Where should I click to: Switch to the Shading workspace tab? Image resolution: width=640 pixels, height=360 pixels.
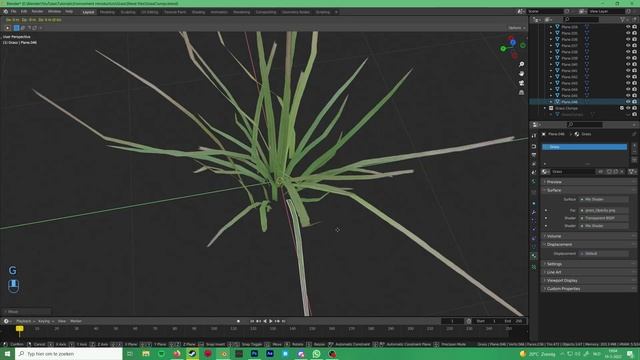pyautogui.click(x=198, y=12)
